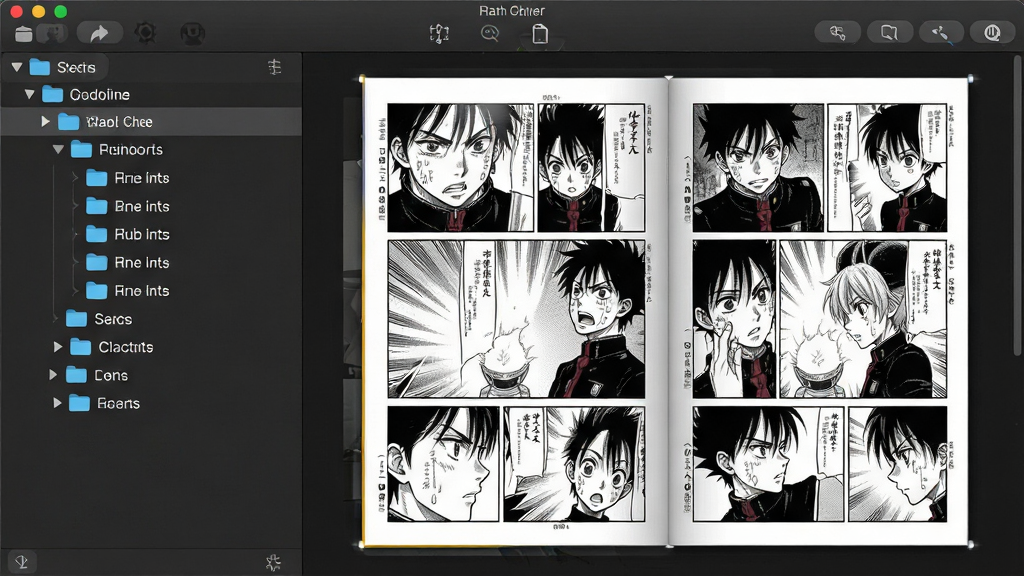Click the share arrow button in the toolbar
1024x576 pixels.
coord(99,33)
